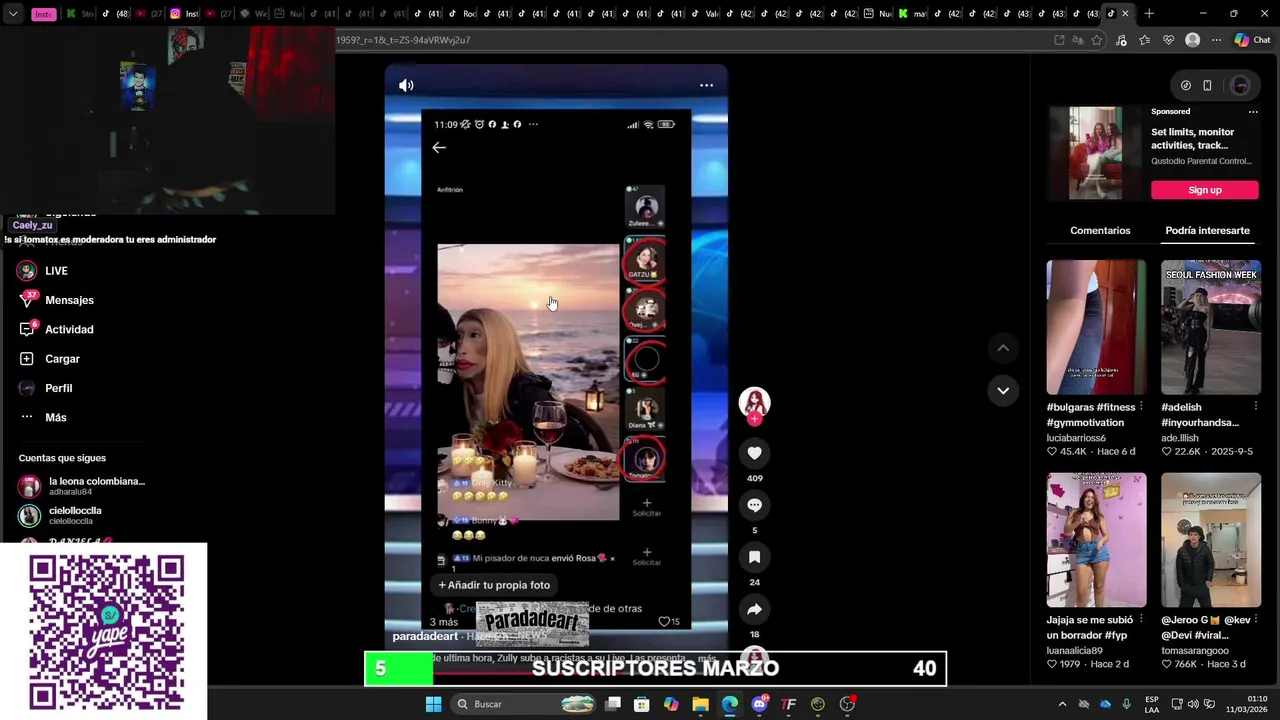The width and height of the screenshot is (1280, 720).
Task: Open the Sponsored ad options menu
Action: (1252, 112)
